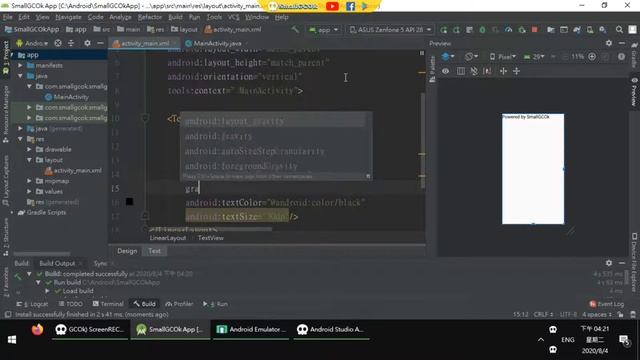Open the AVD Manager icon in toolbar
This screenshot has width=640, height=360.
click(x=590, y=30)
